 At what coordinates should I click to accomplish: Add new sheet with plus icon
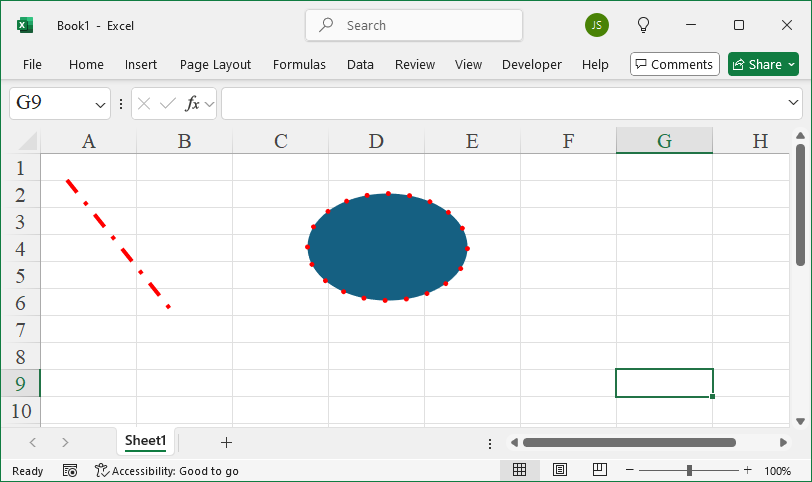pyautogui.click(x=226, y=443)
